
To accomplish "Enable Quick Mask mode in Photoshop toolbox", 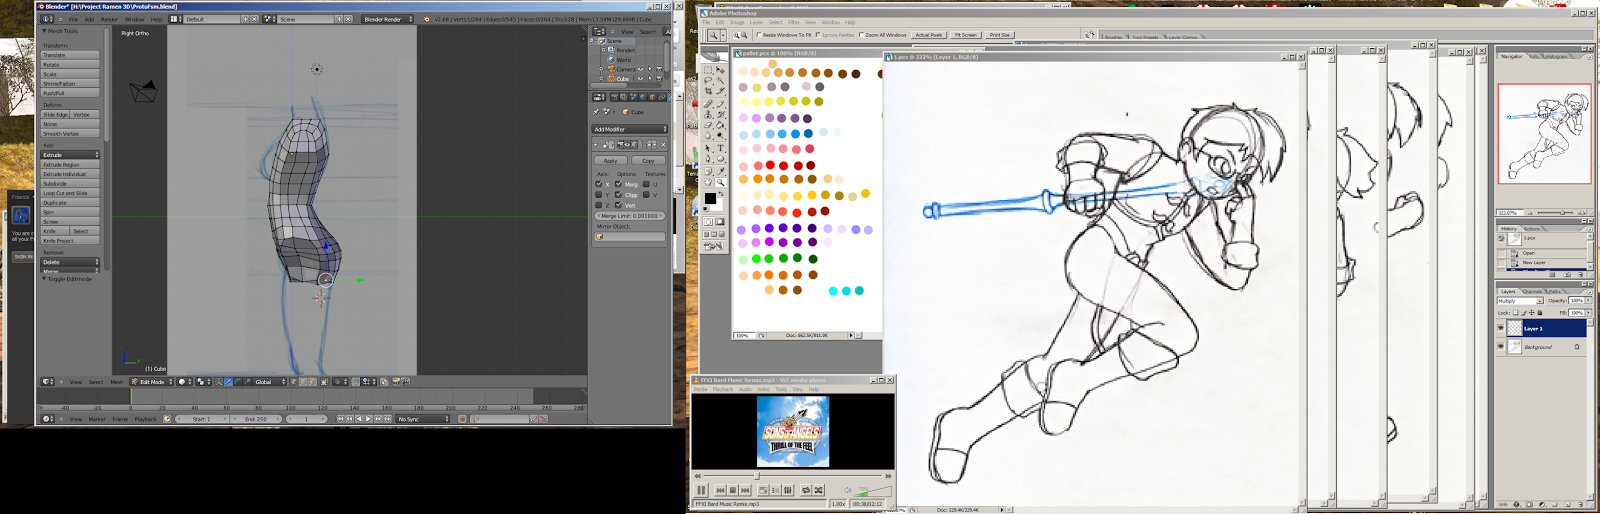I will [720, 221].
